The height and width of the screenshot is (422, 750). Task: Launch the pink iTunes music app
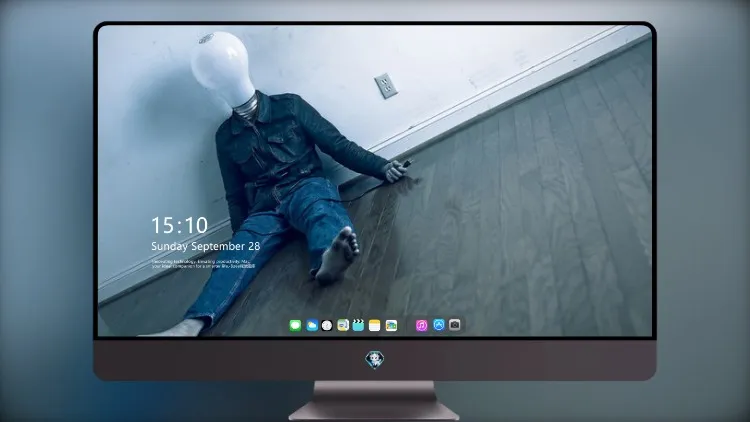coord(422,326)
